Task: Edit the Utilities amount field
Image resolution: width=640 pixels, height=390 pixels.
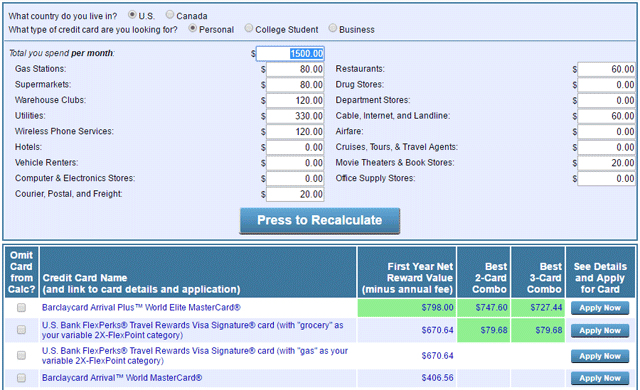Action: click(x=295, y=116)
